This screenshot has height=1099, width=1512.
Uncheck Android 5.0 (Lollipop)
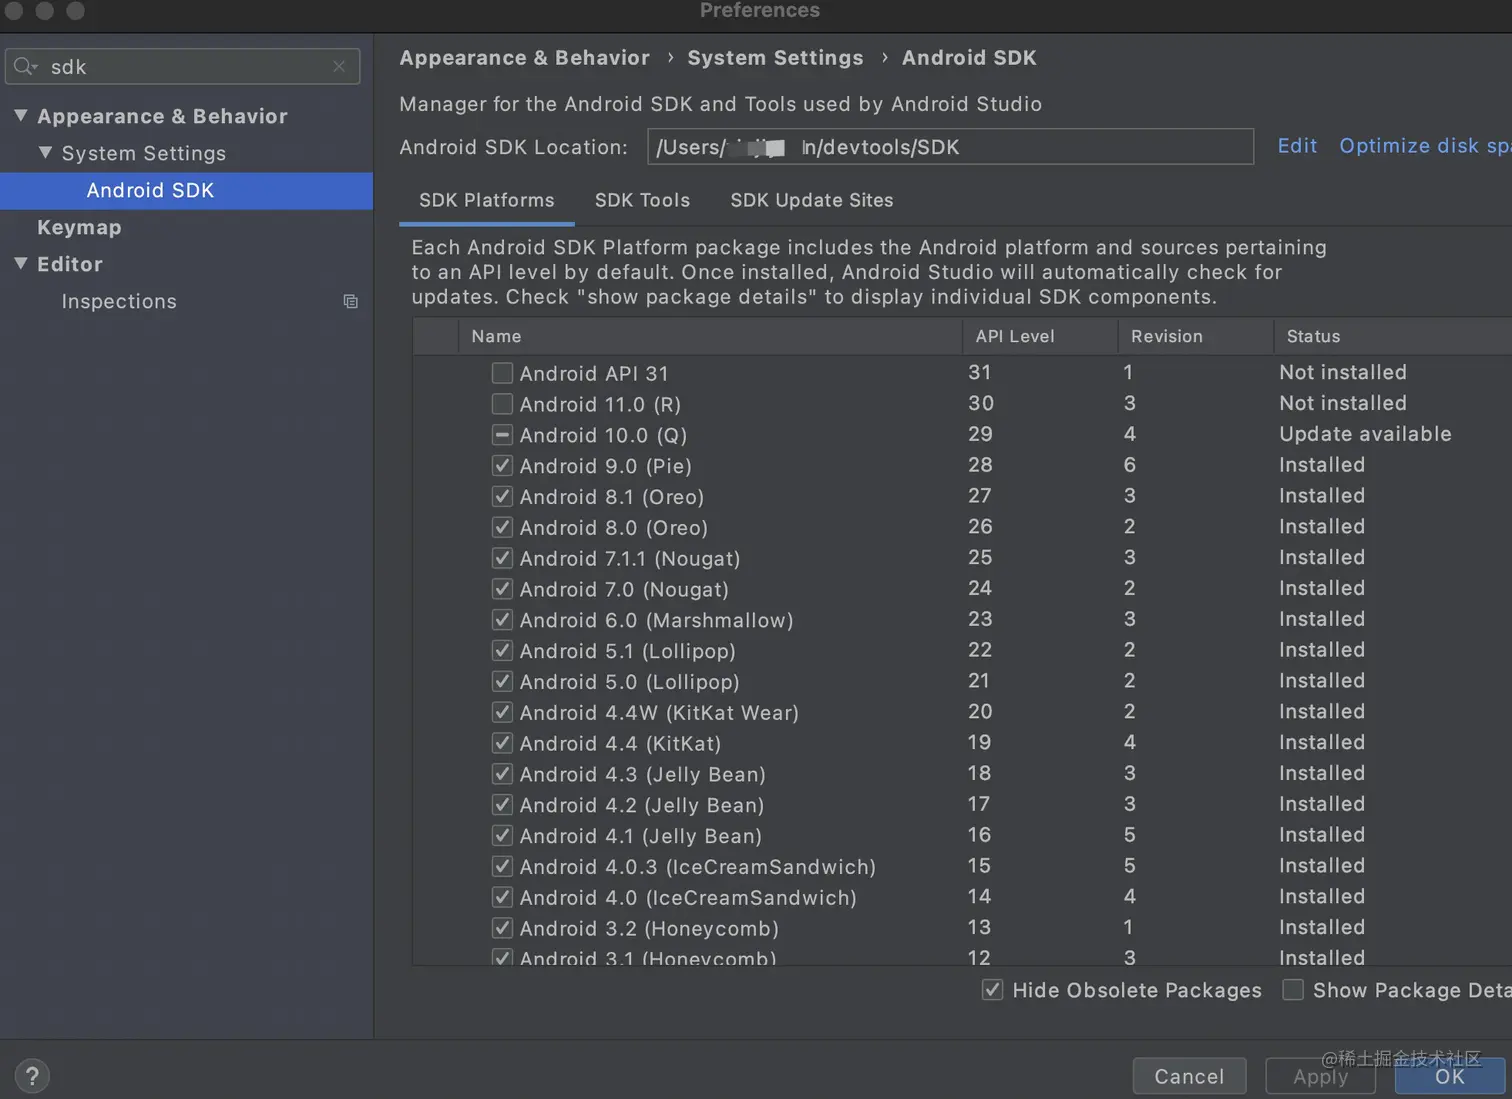(502, 682)
